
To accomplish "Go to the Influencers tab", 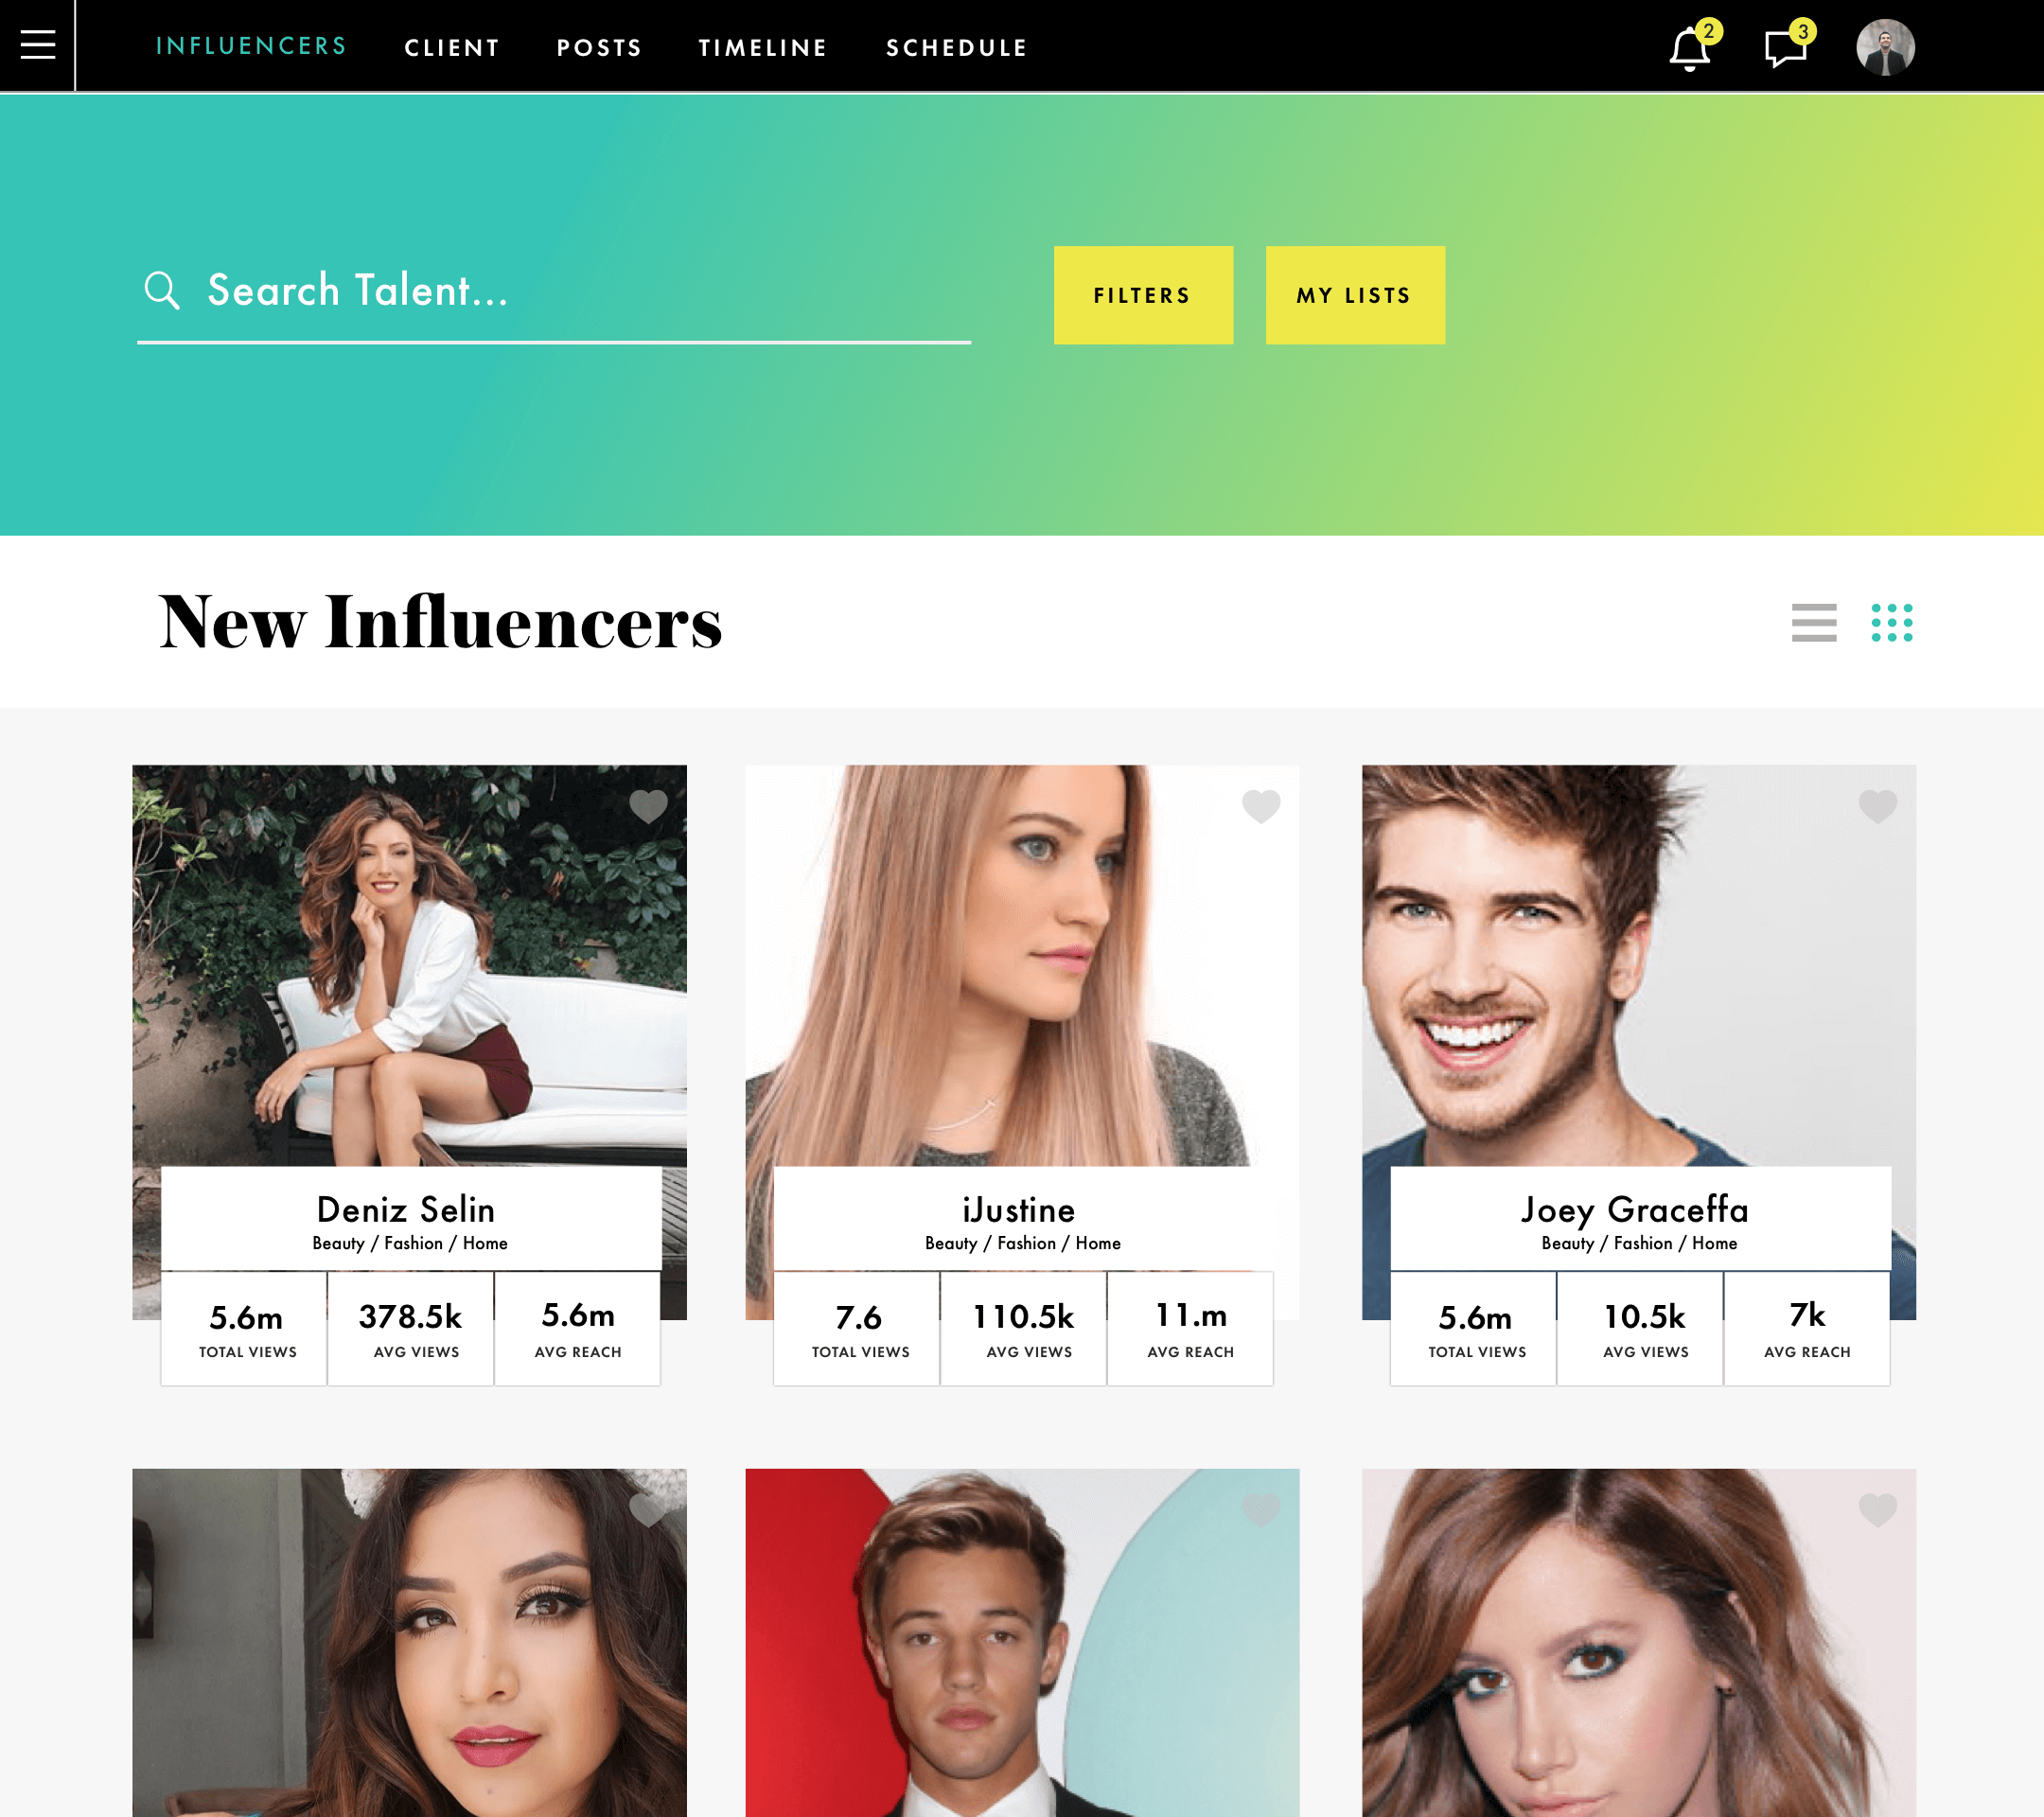I will 251,46.
